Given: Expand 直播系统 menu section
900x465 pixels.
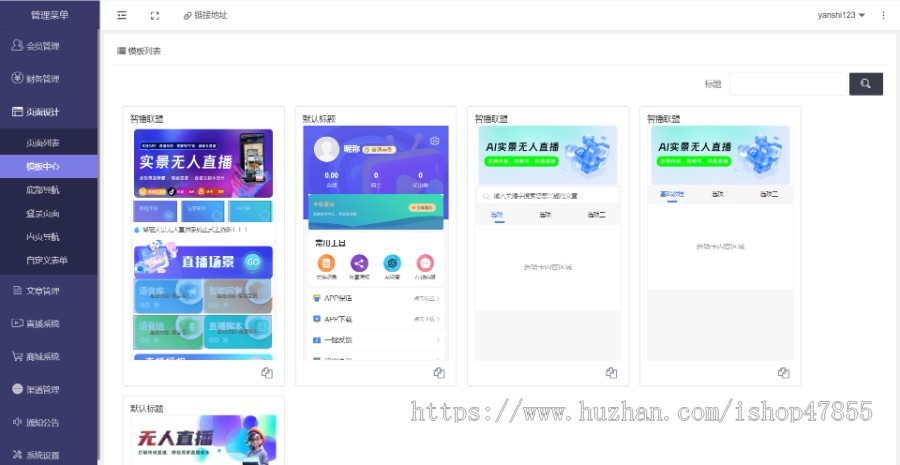Looking at the screenshot, I should click(x=49, y=323).
